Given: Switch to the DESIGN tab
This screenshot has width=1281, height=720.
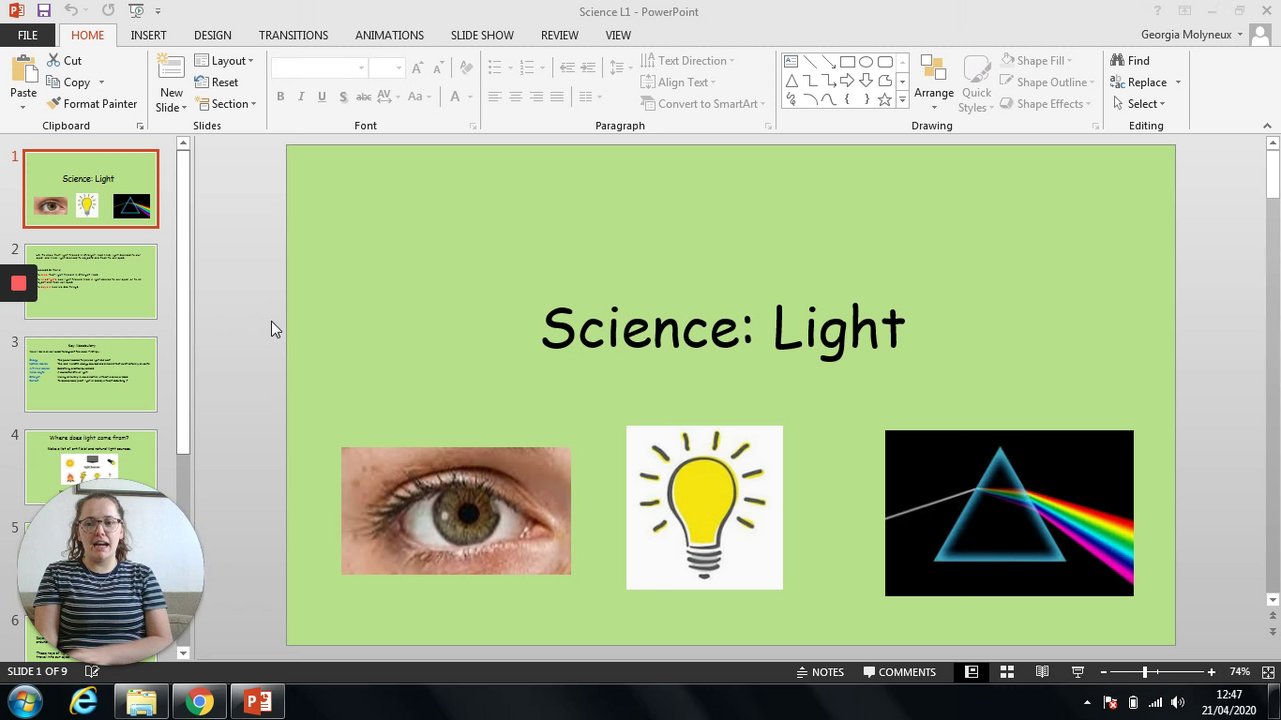Looking at the screenshot, I should point(212,35).
